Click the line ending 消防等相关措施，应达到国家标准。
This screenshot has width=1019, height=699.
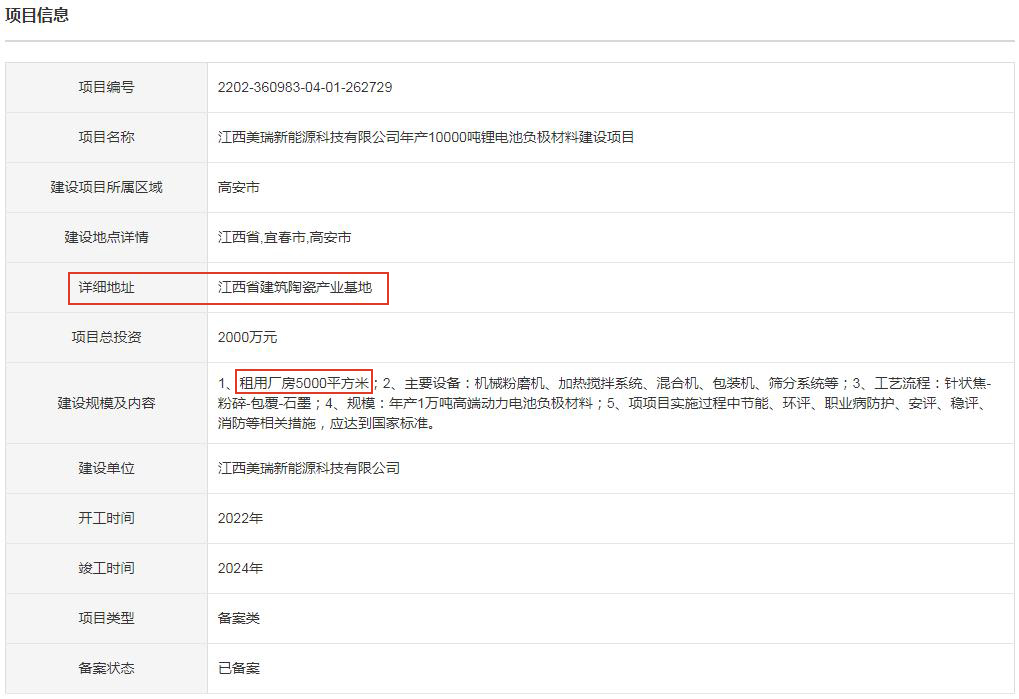(326, 424)
